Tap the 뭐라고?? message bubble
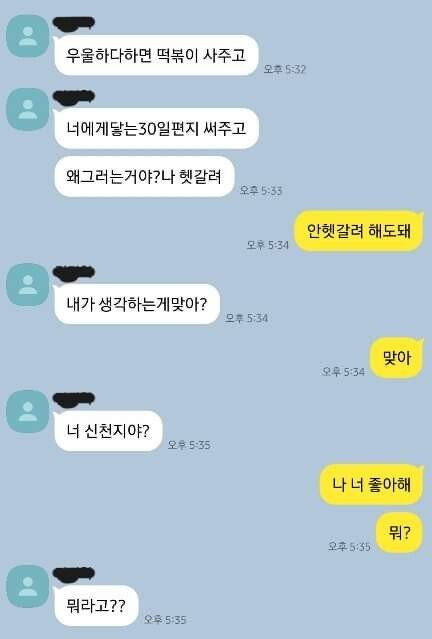 coord(96,606)
